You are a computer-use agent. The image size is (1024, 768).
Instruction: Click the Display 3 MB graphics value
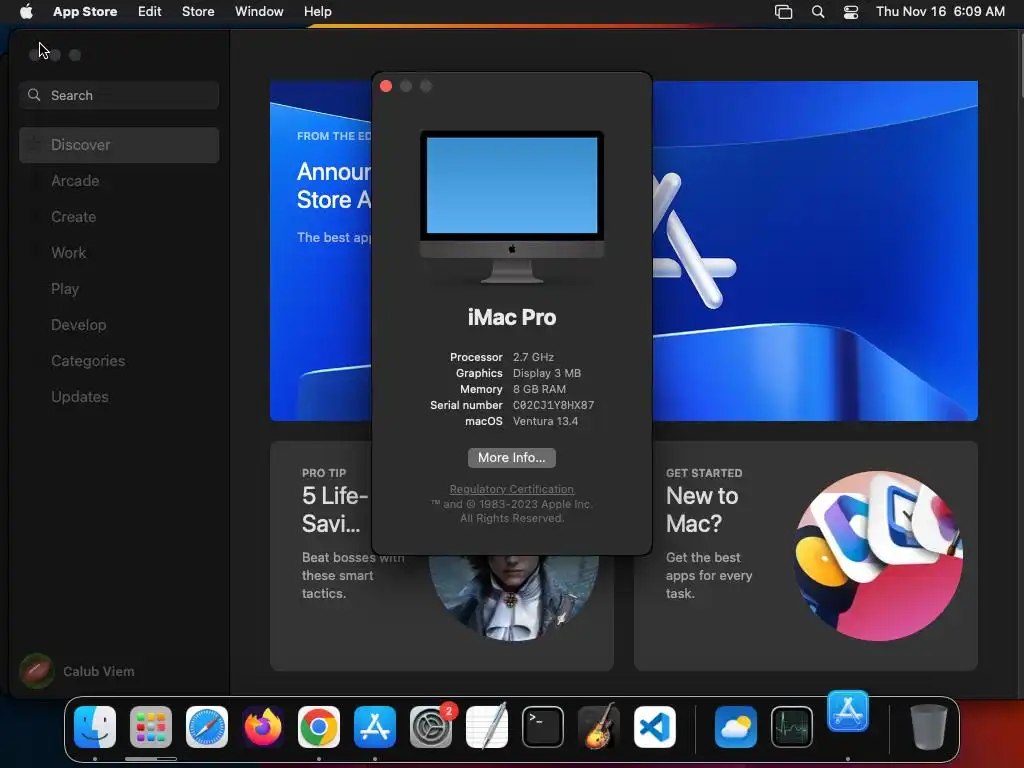pyautogui.click(x=547, y=373)
